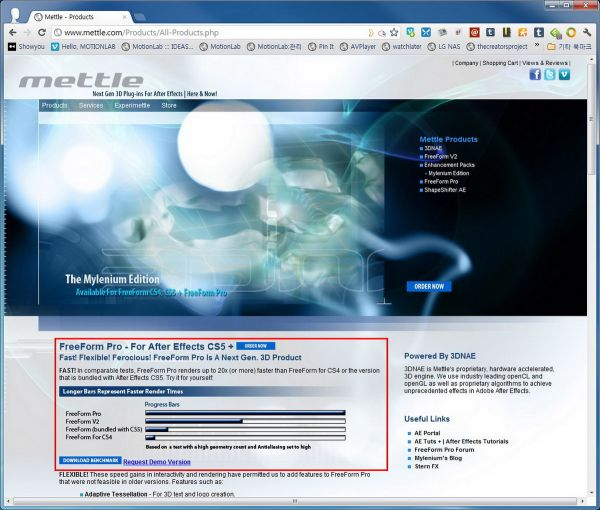Click the Mettle logo

(x=81, y=81)
